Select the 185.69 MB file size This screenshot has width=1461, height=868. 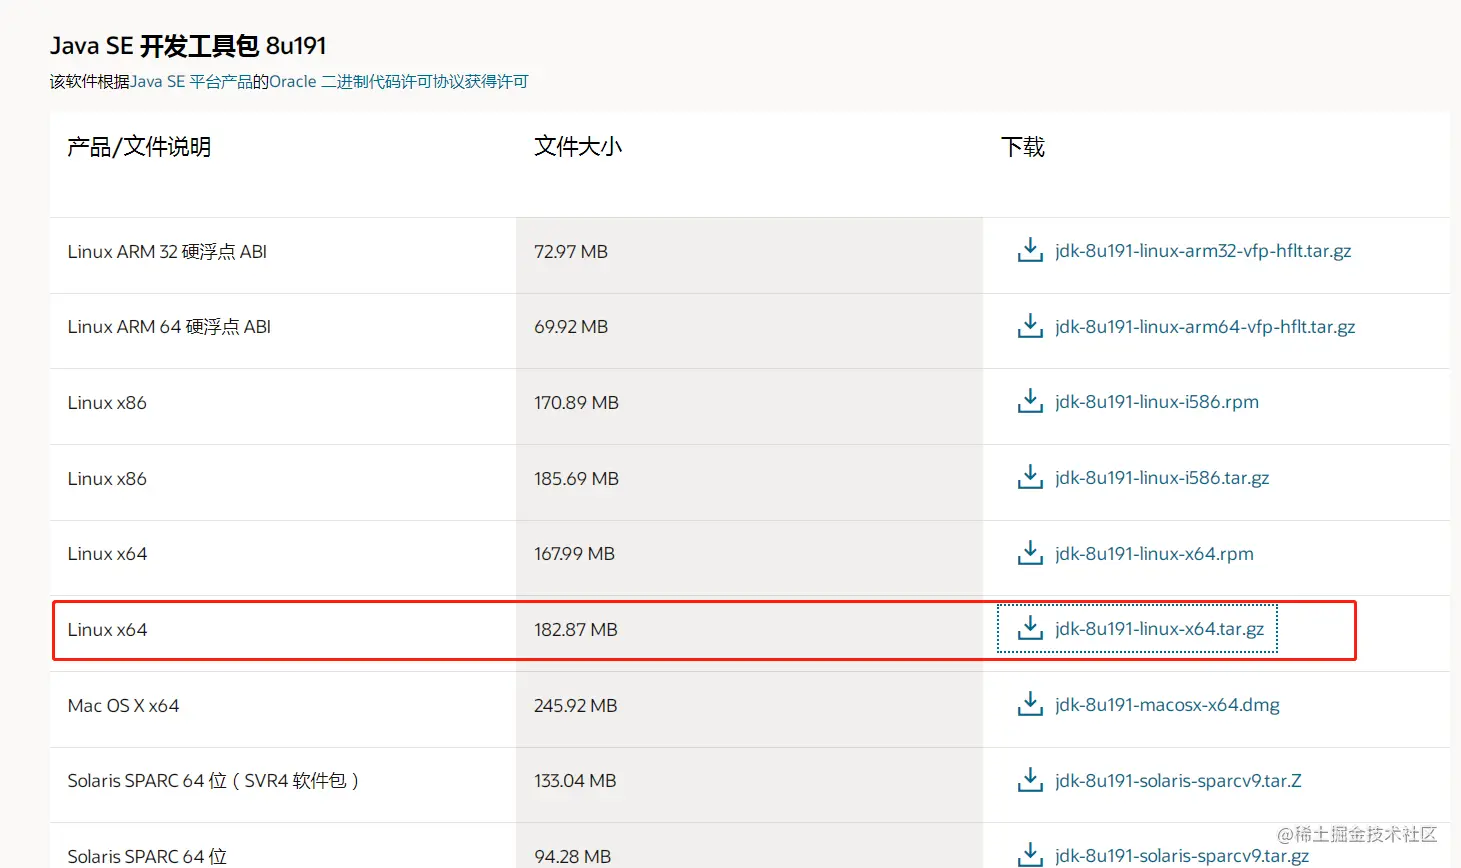(576, 479)
